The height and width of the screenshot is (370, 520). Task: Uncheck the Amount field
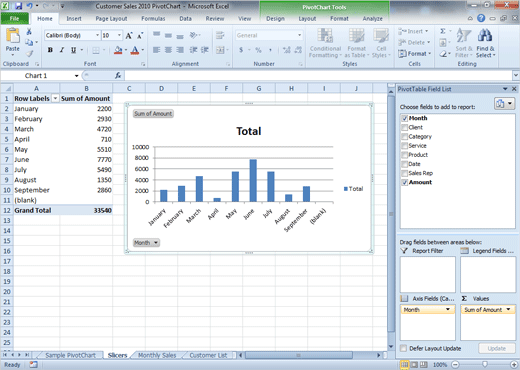tap(405, 182)
